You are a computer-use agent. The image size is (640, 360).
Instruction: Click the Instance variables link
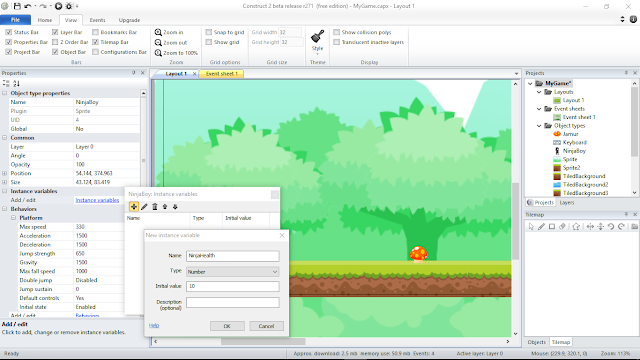click(97, 200)
